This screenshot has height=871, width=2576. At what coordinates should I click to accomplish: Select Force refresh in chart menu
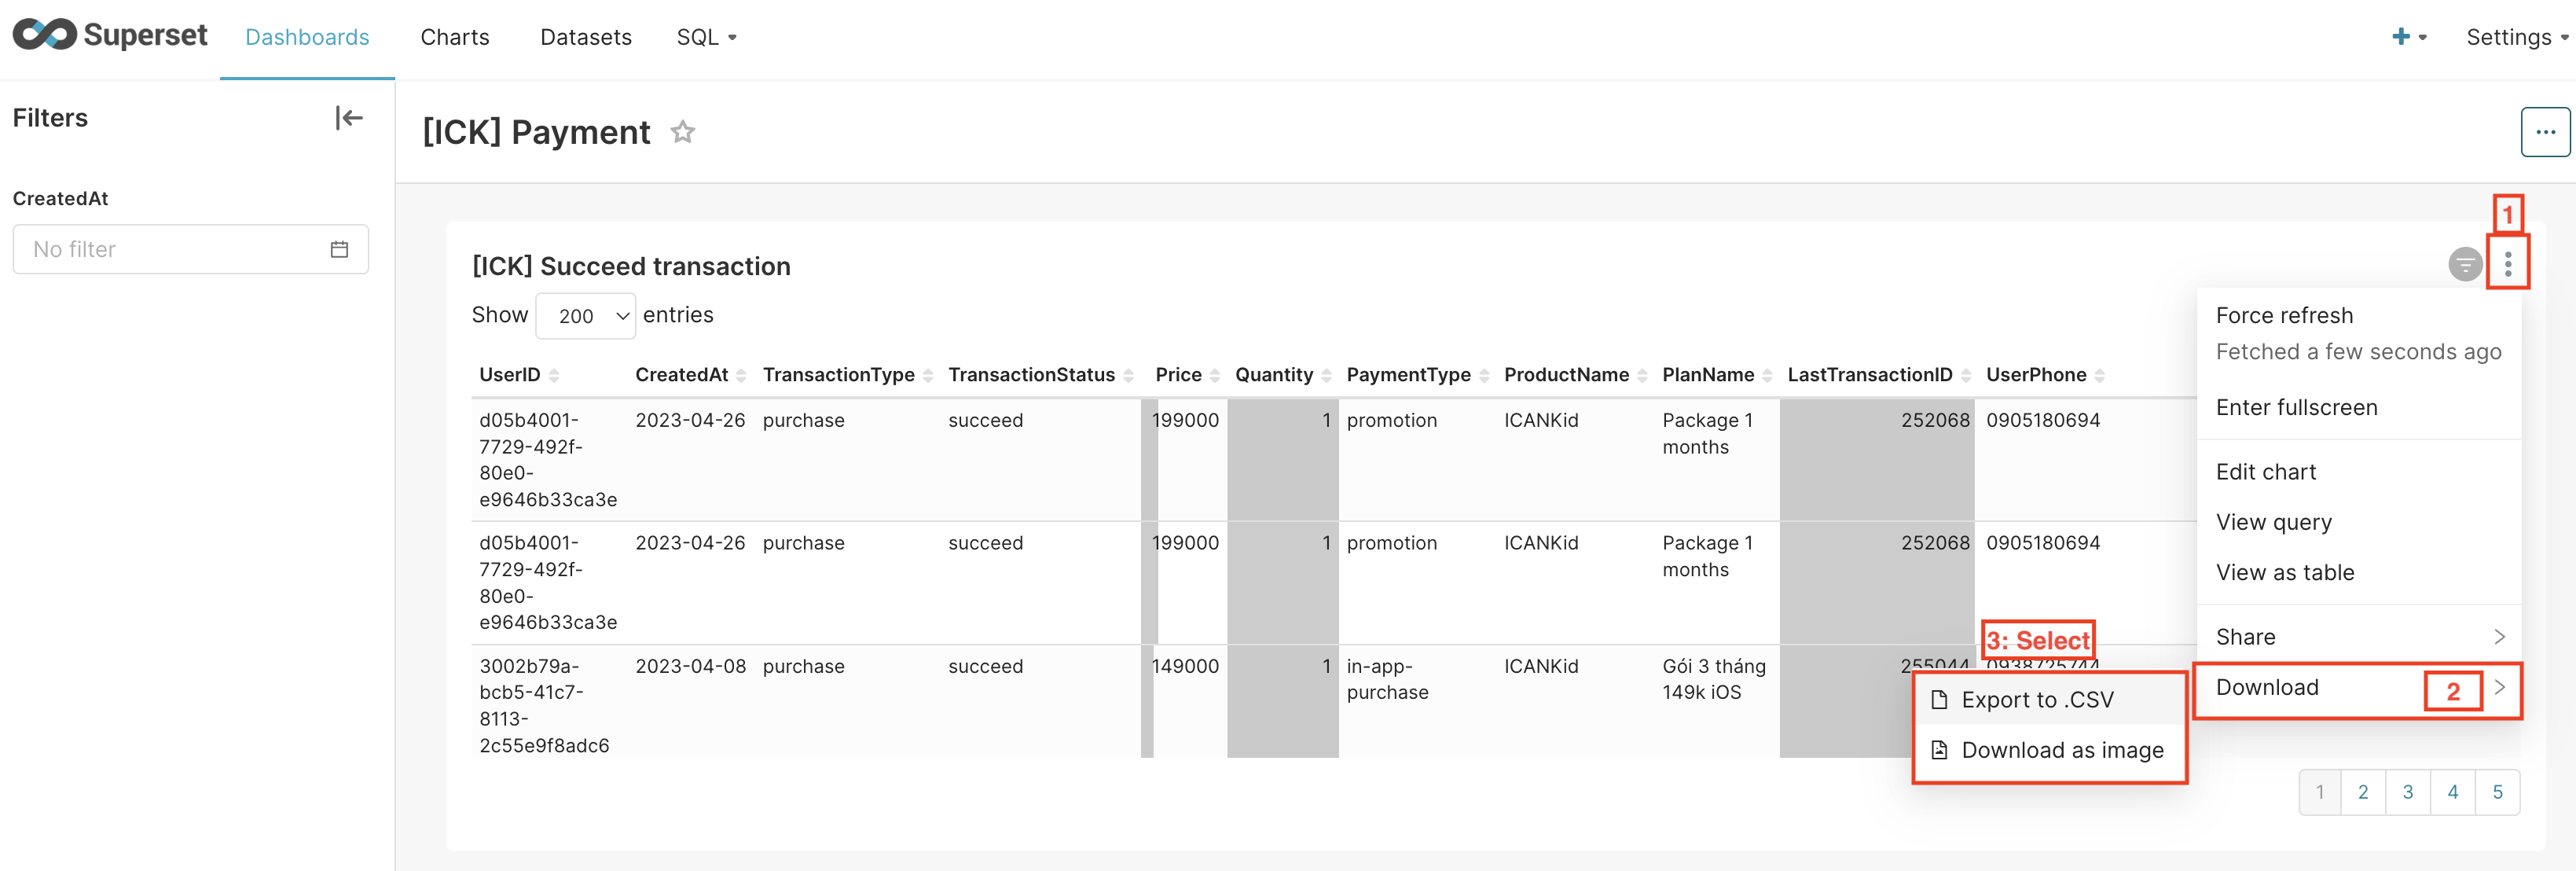point(2284,315)
